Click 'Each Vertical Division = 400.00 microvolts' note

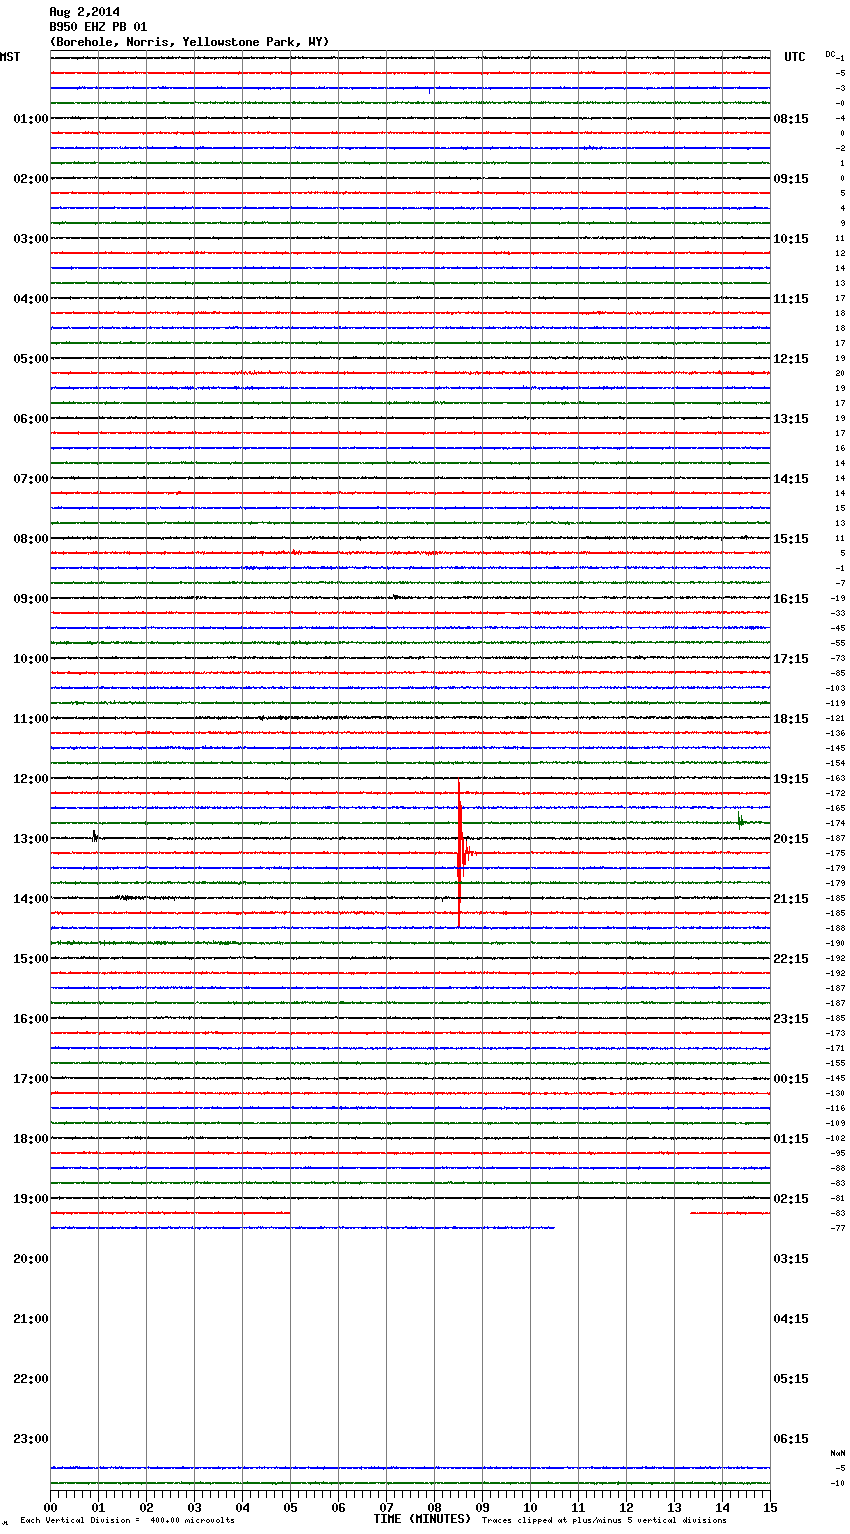point(127,1521)
